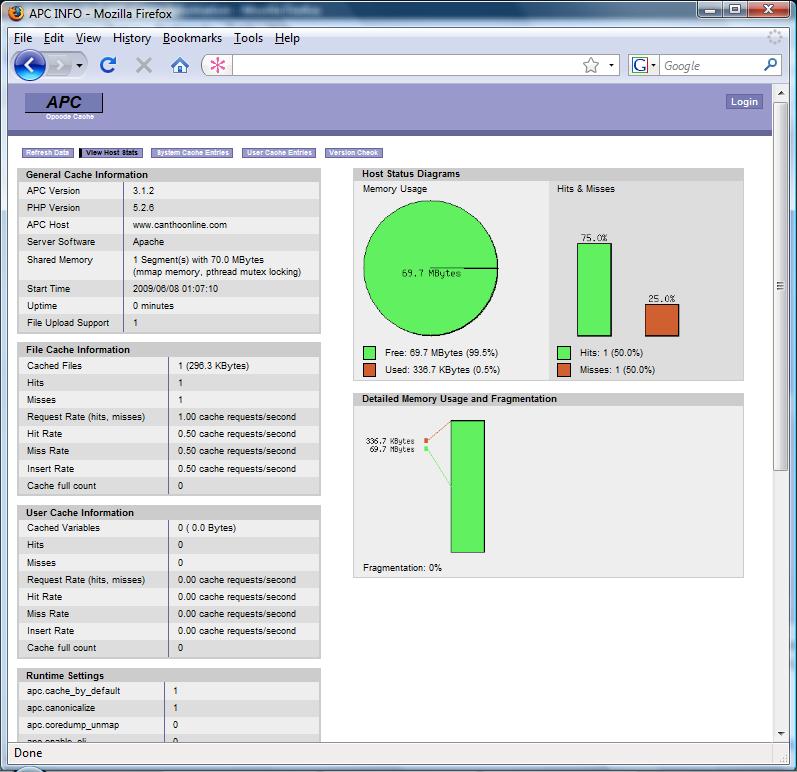Screen dimensions: 797x772
Task: Click the Uptime 0 minutes value
Action: (153, 306)
